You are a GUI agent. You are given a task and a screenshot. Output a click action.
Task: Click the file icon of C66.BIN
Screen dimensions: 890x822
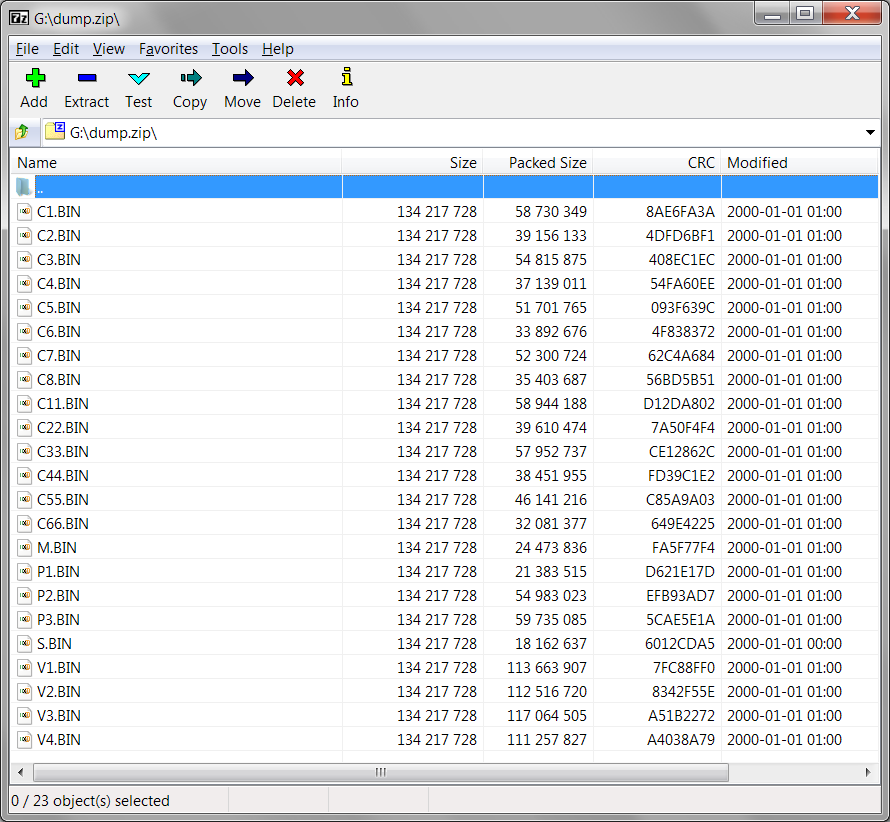pyautogui.click(x=24, y=523)
